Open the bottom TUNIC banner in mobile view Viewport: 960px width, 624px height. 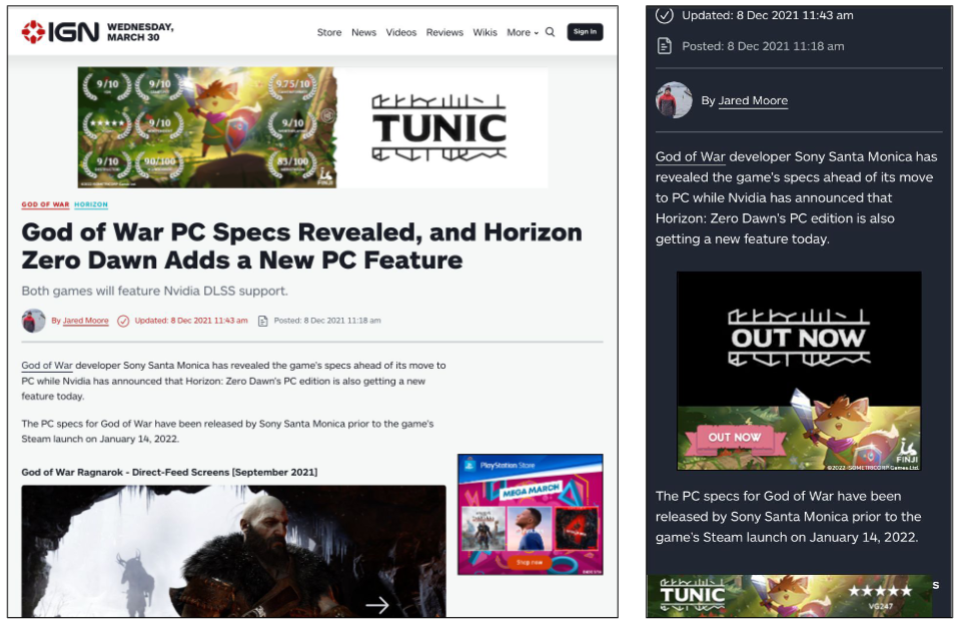point(789,595)
